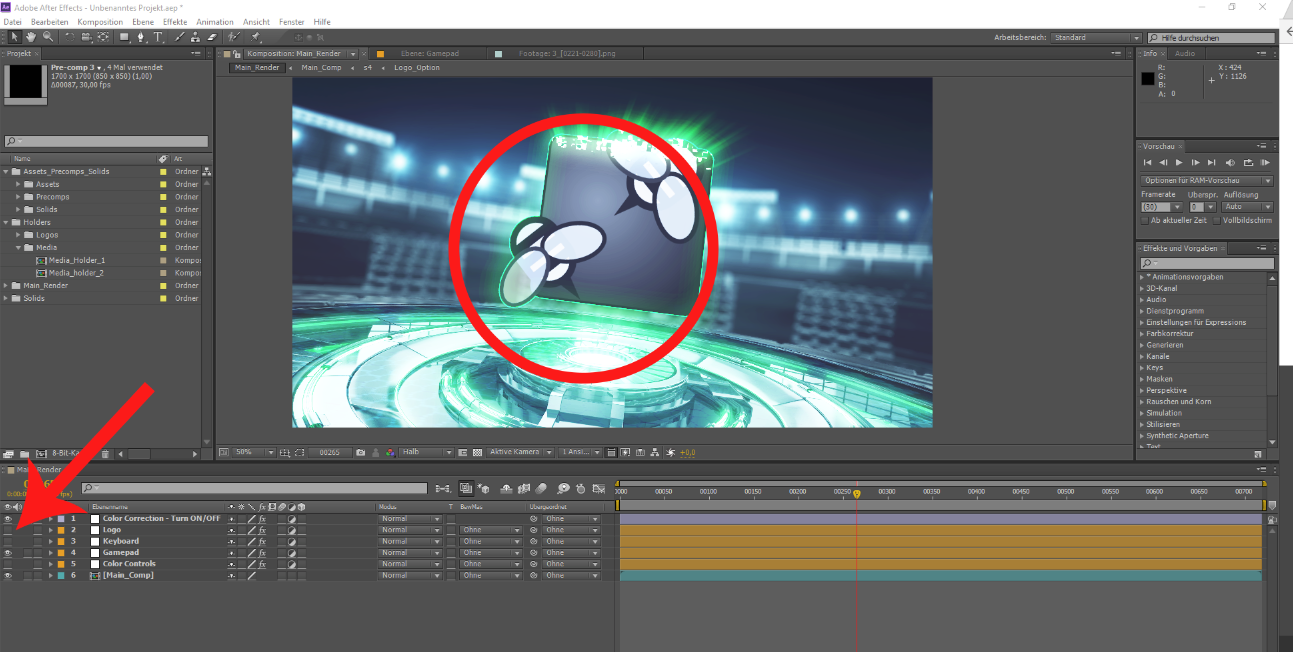Toggle the effects fx switch on Logo layer
The width and height of the screenshot is (1293, 652).
click(262, 530)
